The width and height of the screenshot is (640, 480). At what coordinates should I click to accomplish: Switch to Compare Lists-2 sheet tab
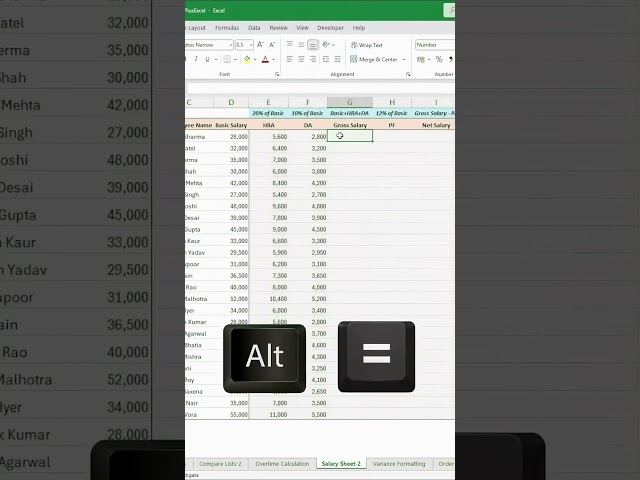click(x=220, y=464)
